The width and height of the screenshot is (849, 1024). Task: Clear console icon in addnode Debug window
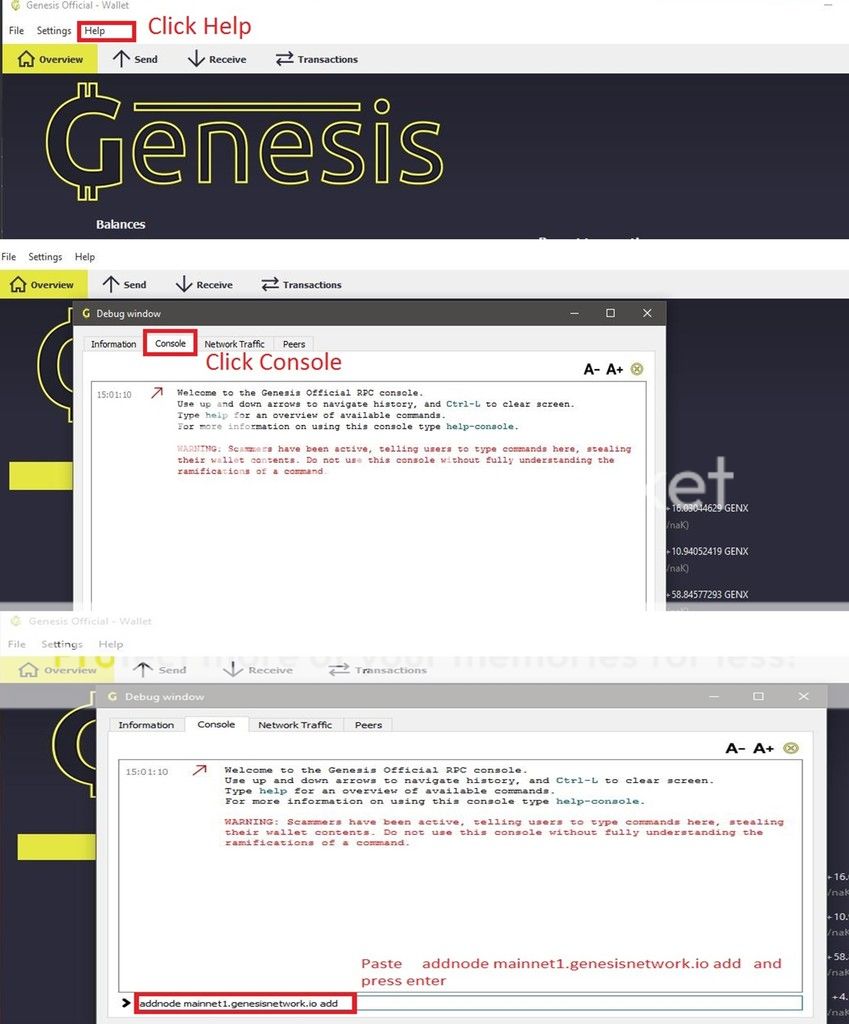pos(791,748)
